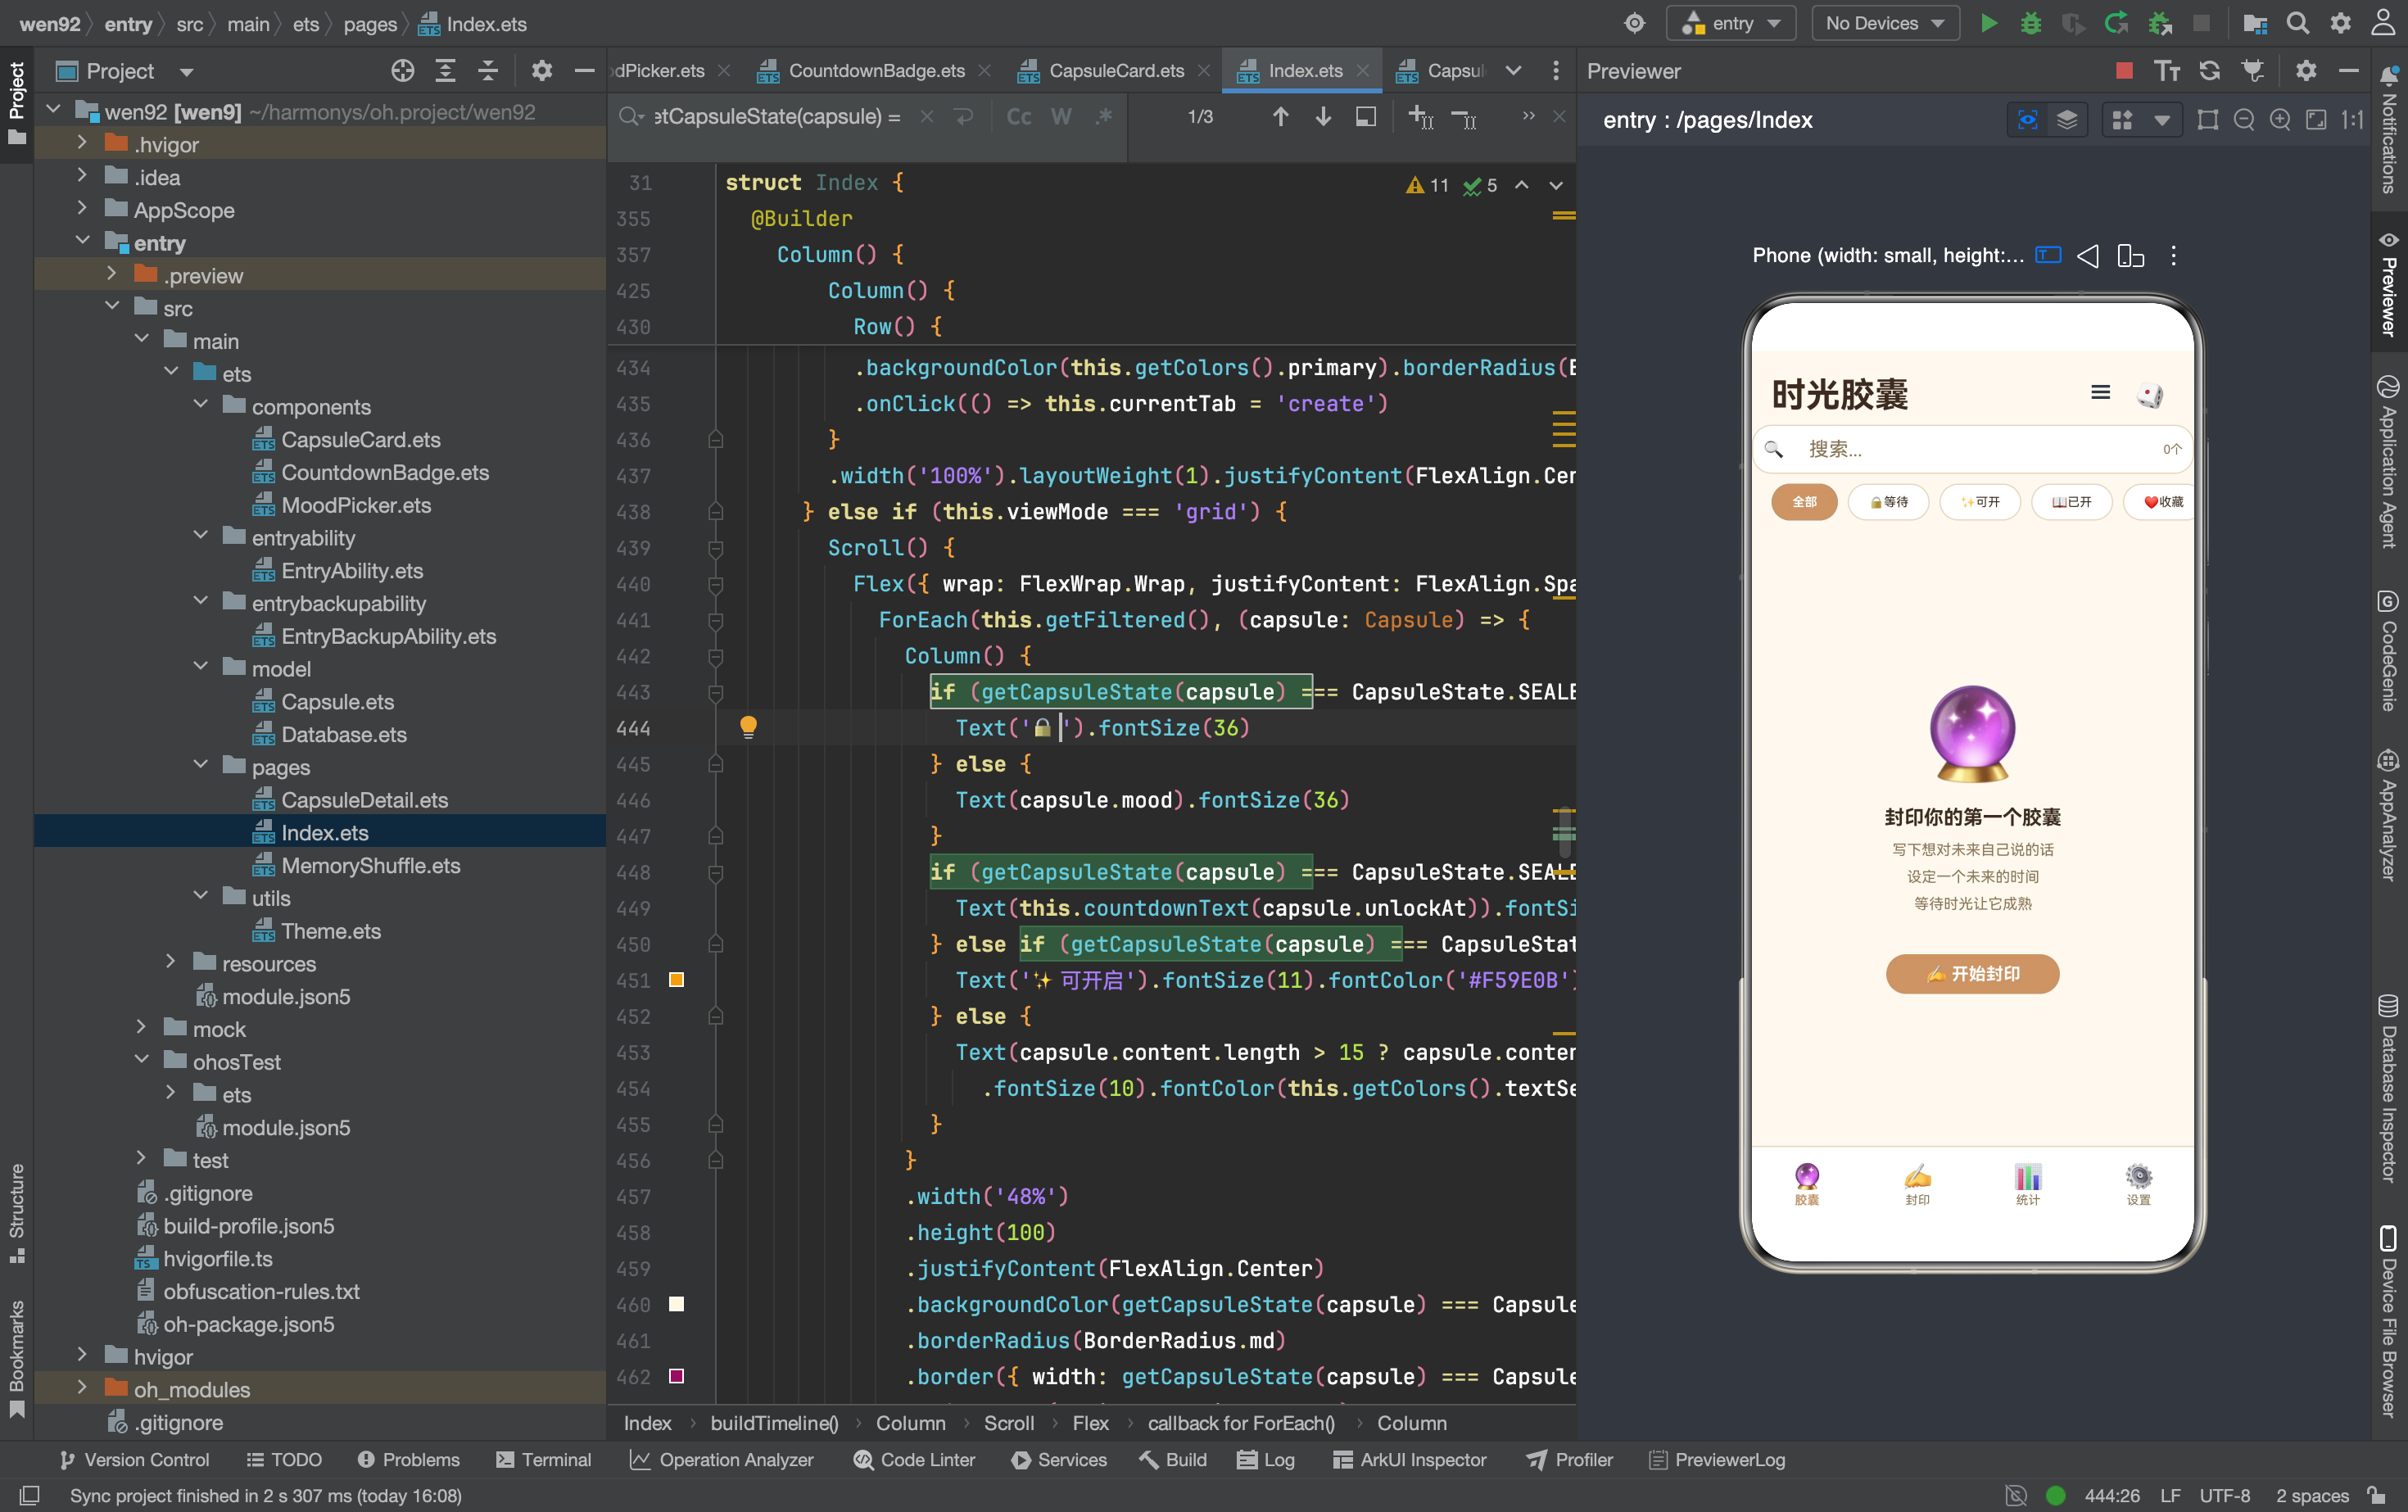This screenshot has width=2408, height=1512.
Task: Reset preview zoom to 1:1
Action: click(2353, 120)
